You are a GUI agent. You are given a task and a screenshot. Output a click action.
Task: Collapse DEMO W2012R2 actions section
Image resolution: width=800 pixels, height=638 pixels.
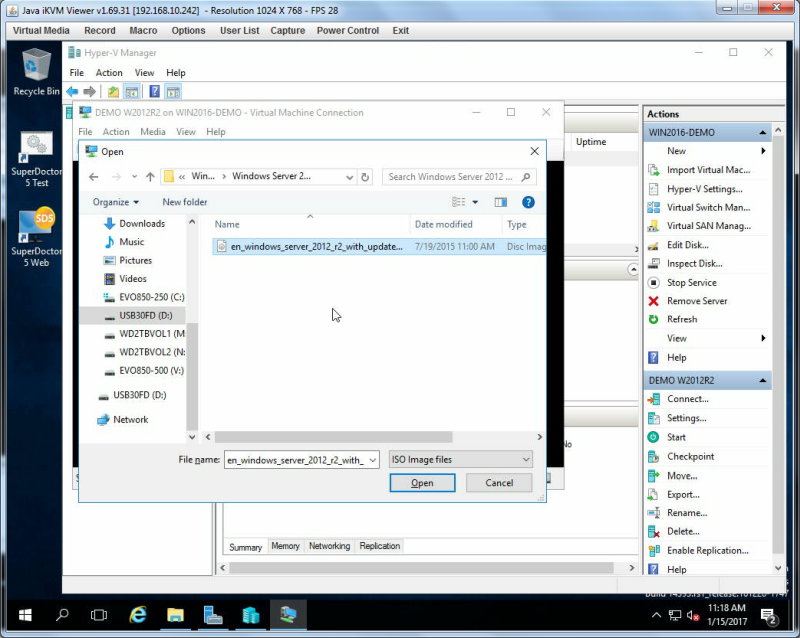tap(762, 381)
